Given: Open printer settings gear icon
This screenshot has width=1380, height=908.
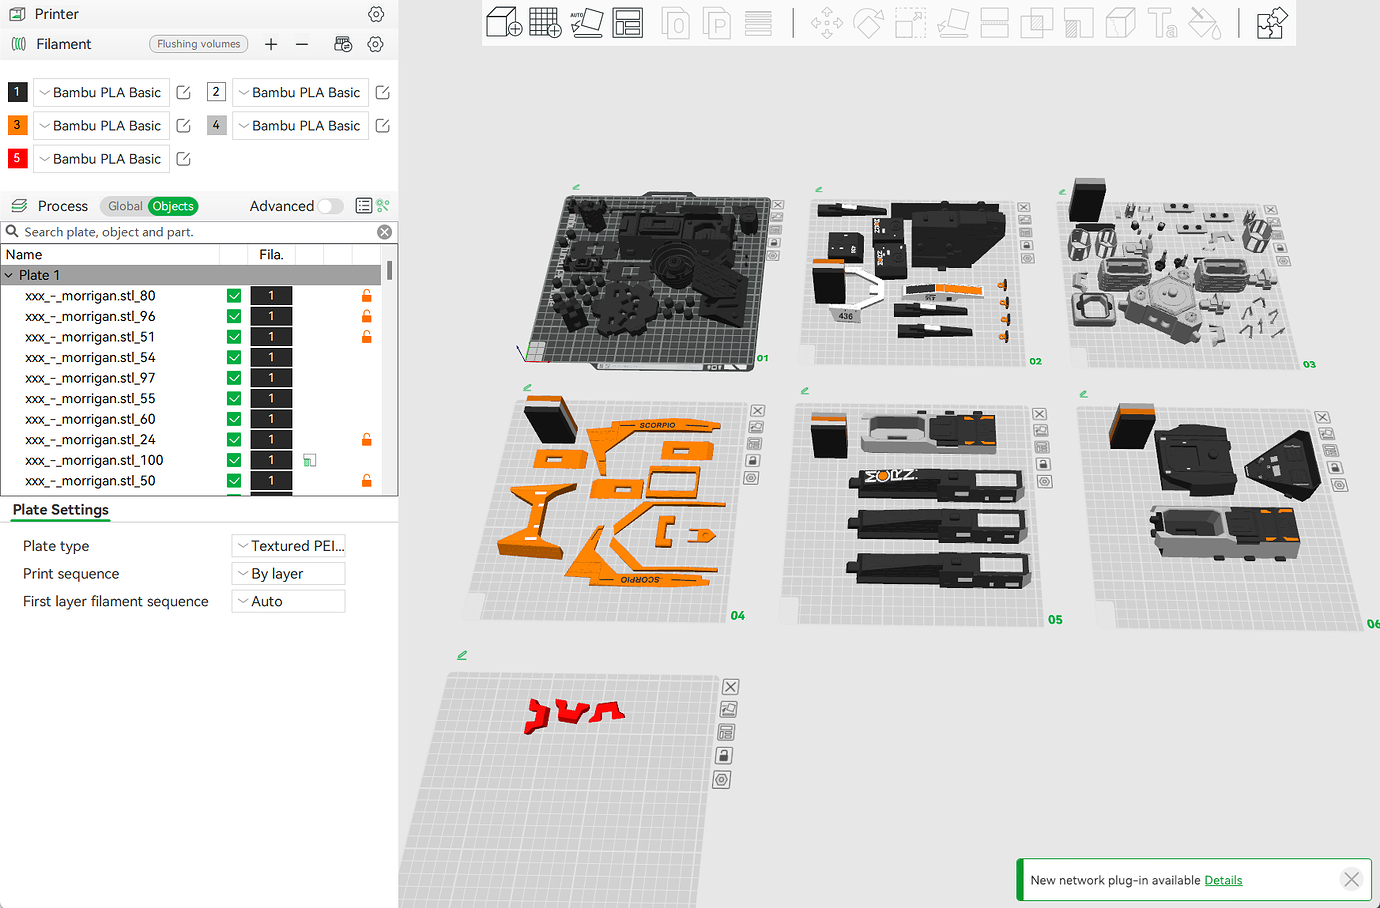Looking at the screenshot, I should pos(376,14).
